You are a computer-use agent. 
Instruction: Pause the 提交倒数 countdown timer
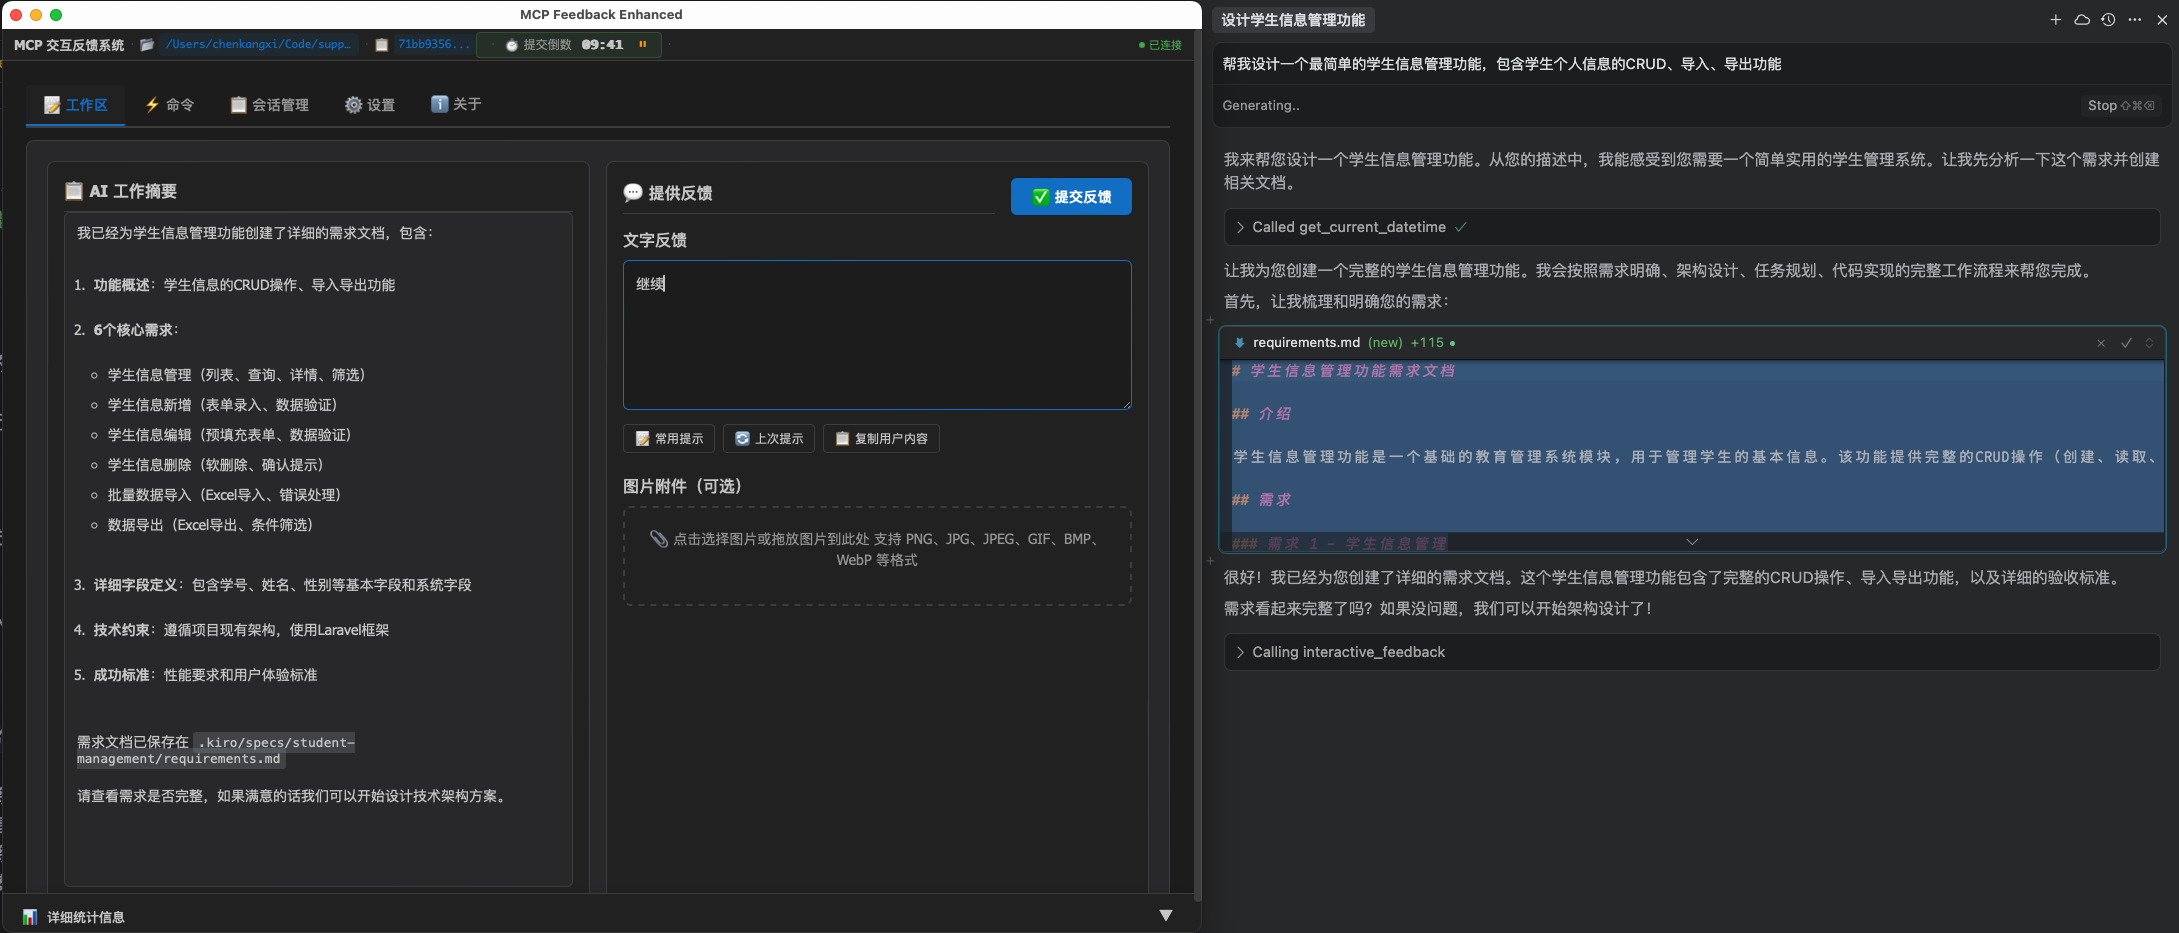pyautogui.click(x=644, y=44)
